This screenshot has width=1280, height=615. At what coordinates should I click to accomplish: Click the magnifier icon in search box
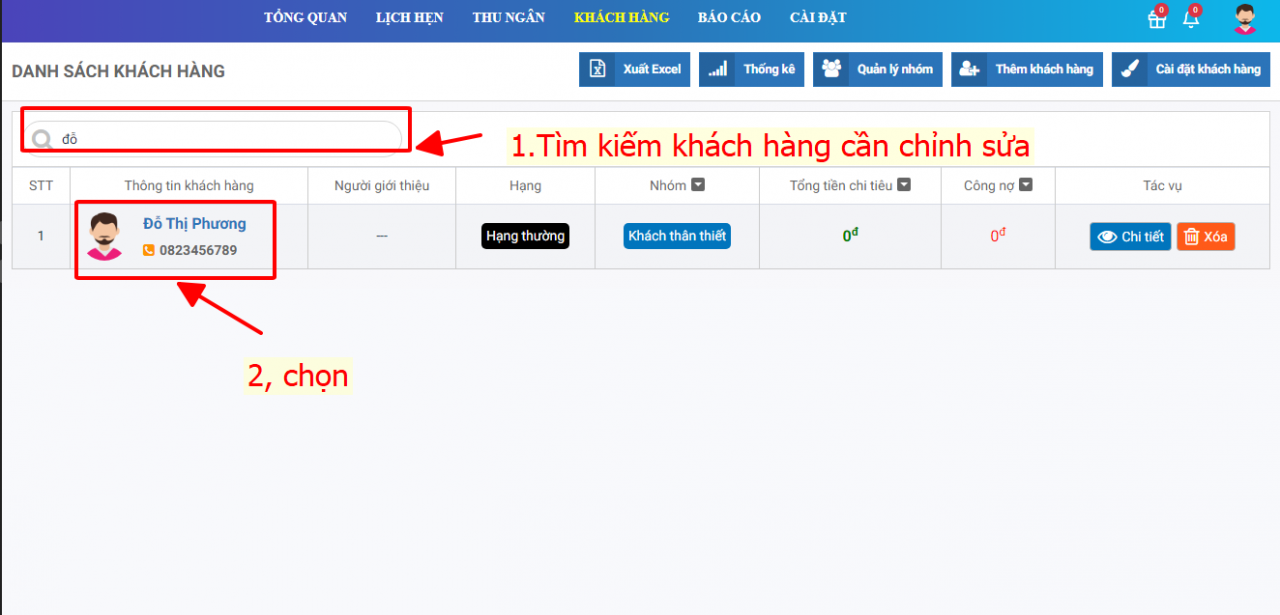coord(42,139)
